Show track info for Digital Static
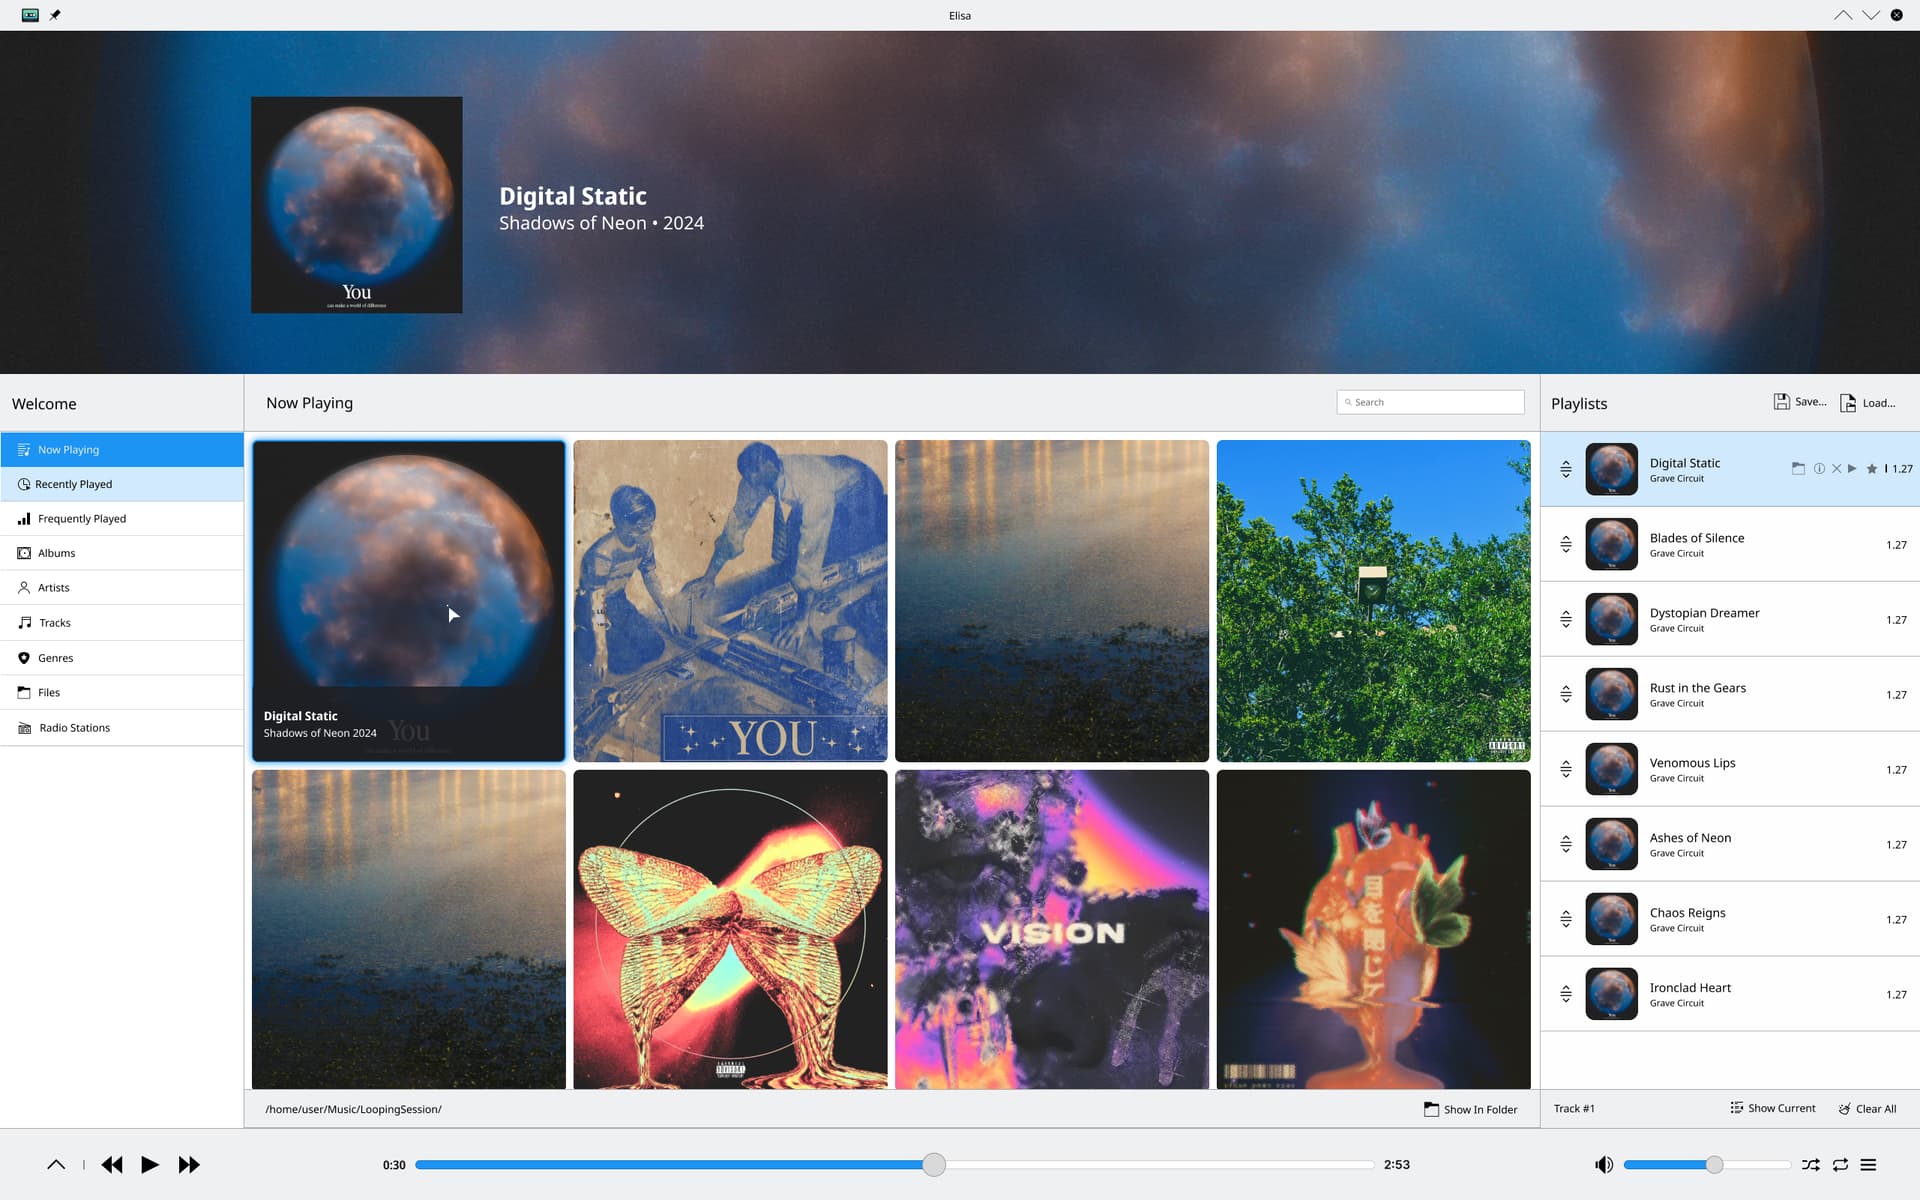 coord(1819,468)
